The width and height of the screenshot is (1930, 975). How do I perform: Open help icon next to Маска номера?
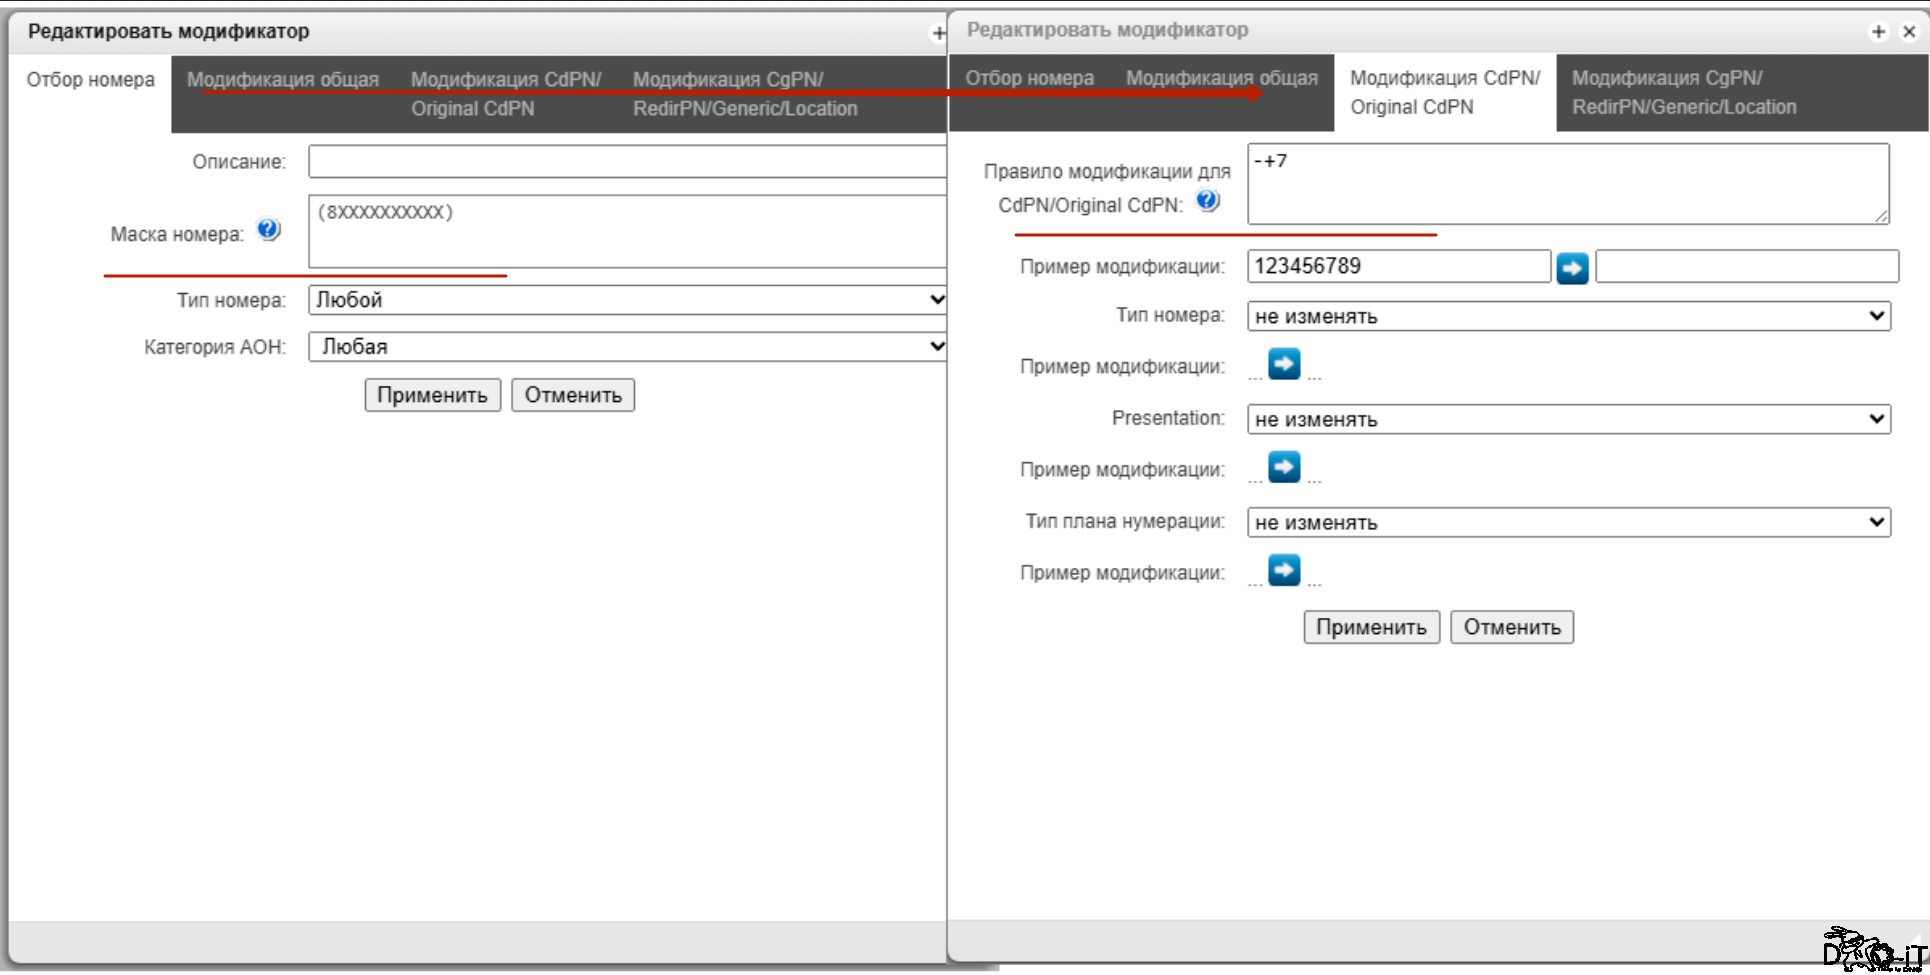pos(268,230)
